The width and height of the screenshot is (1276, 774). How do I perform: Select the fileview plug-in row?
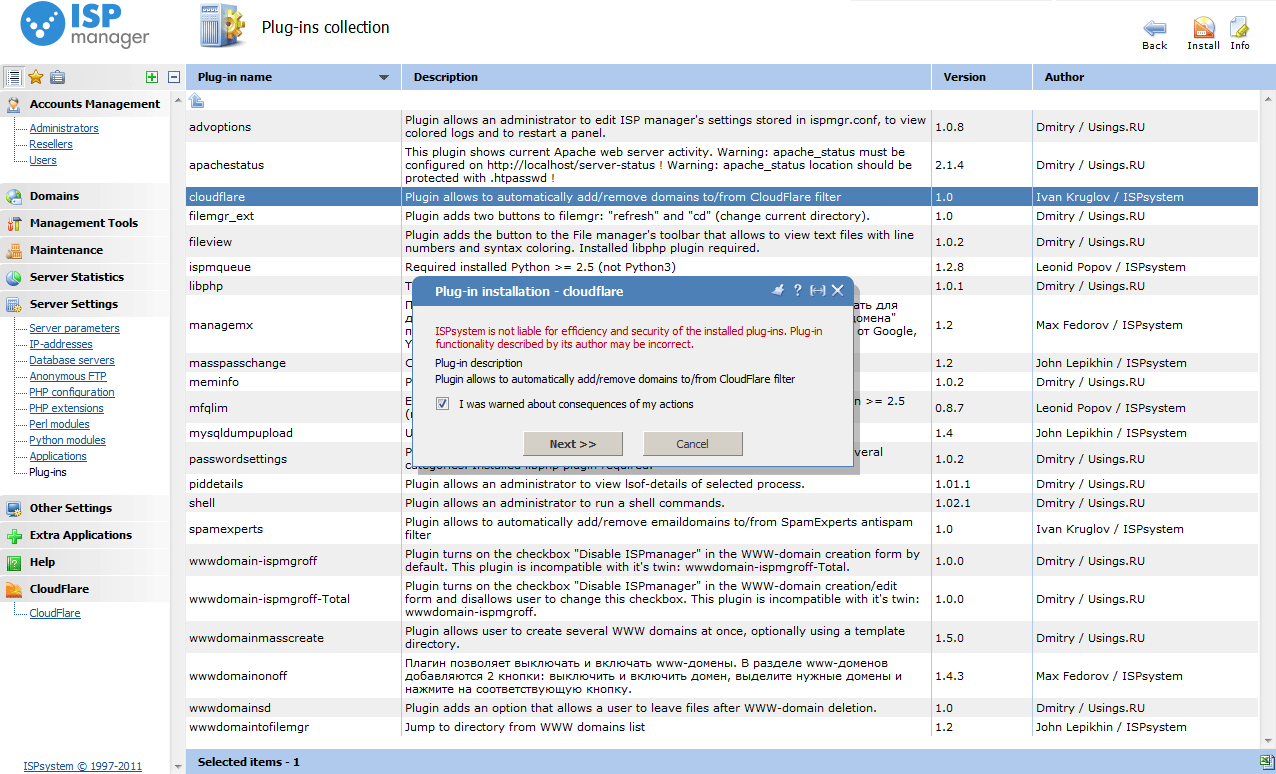click(x=722, y=242)
